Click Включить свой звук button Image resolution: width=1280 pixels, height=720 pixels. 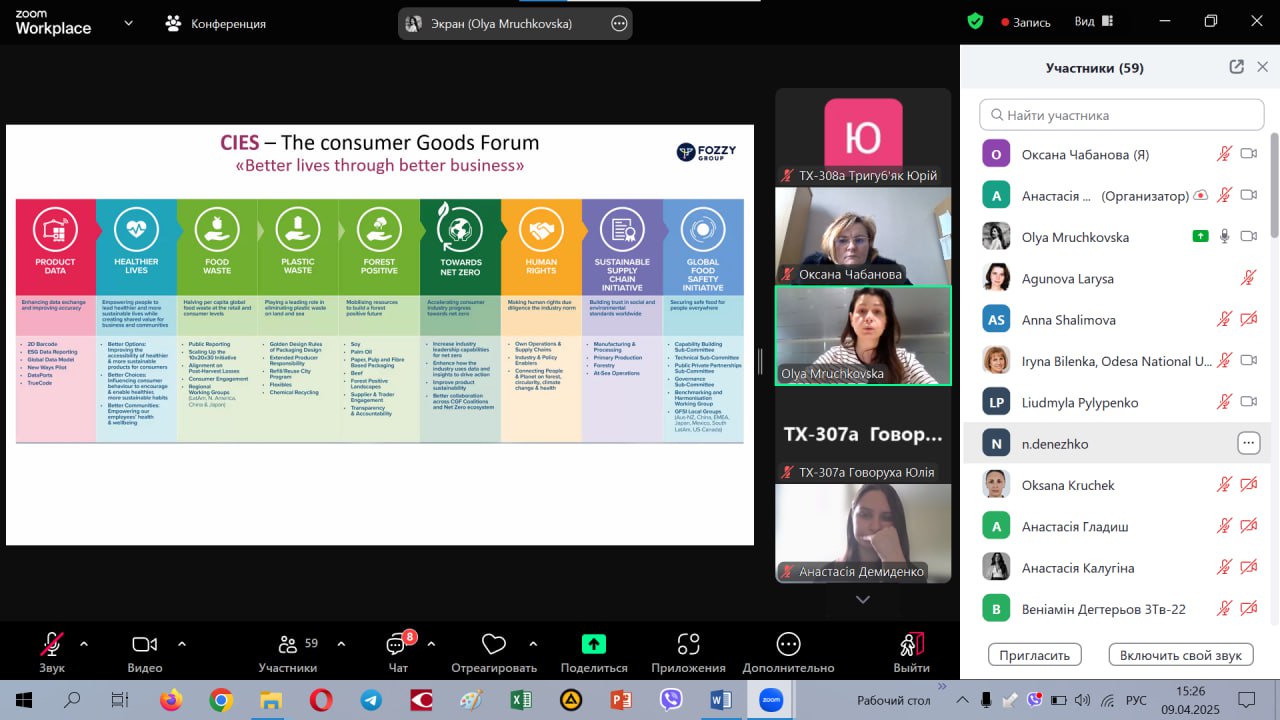click(1181, 655)
